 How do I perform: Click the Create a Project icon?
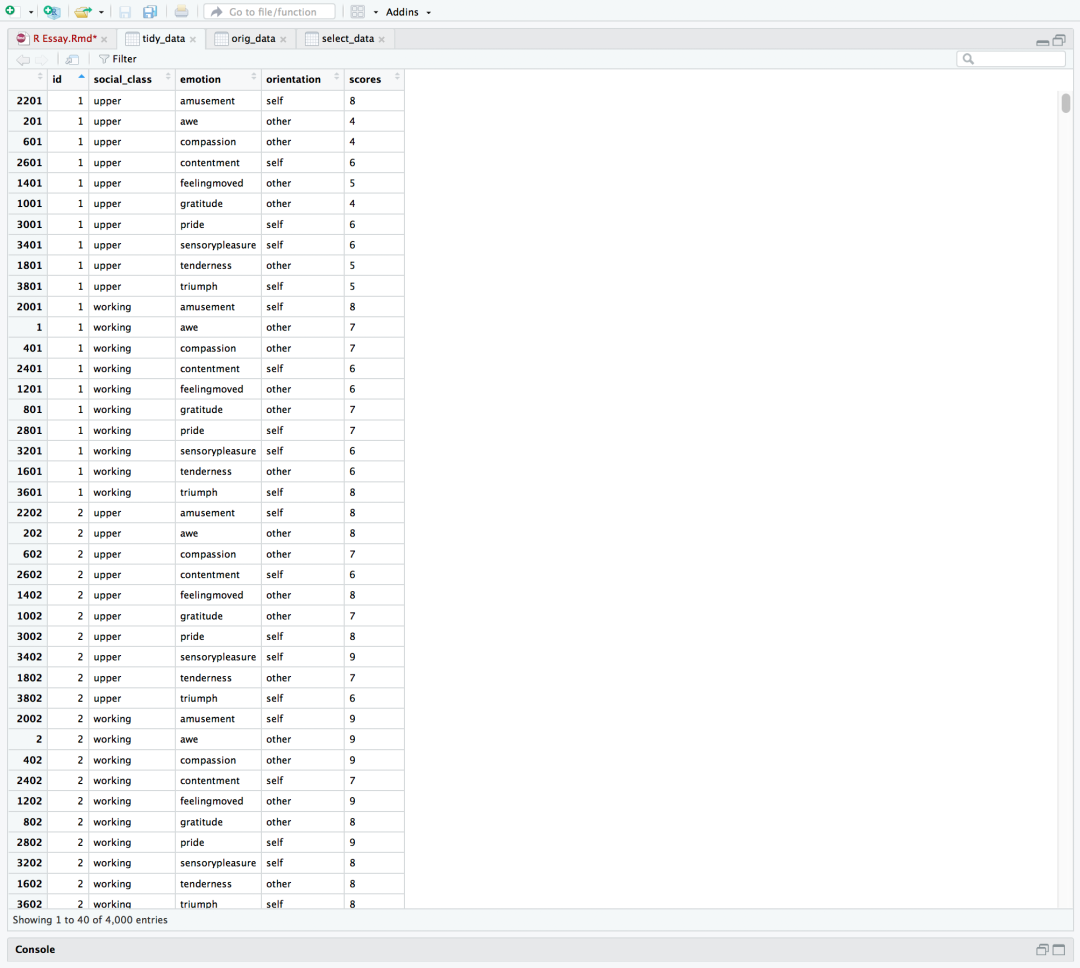click(52, 11)
